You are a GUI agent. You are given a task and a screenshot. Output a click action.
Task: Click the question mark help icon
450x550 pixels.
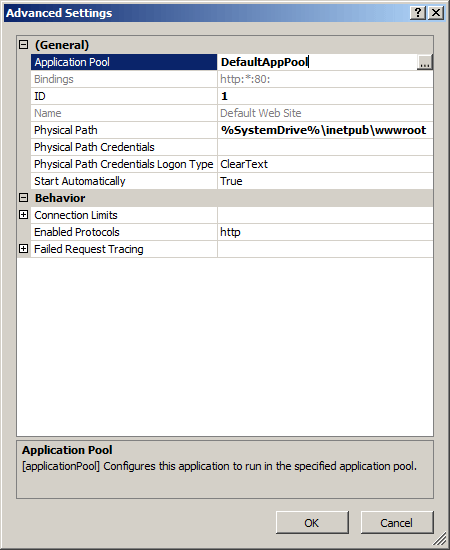418,13
